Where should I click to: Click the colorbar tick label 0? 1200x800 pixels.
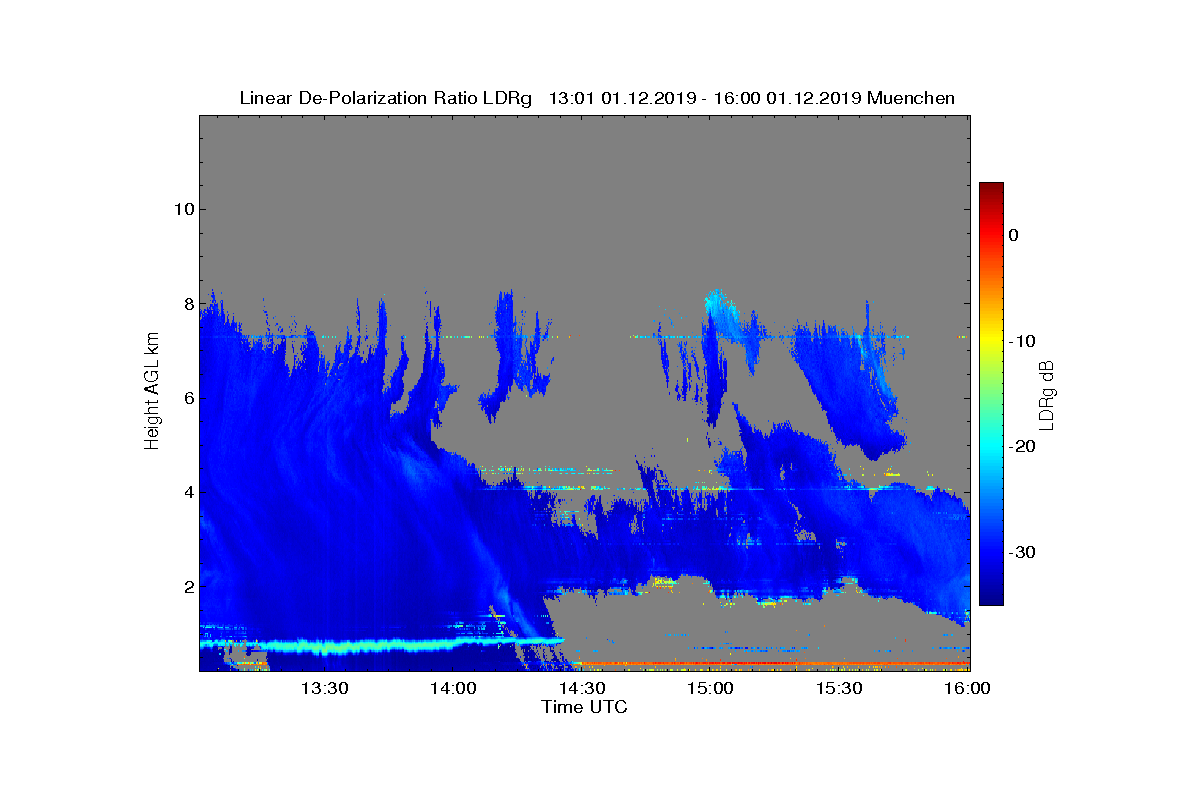pos(1013,235)
